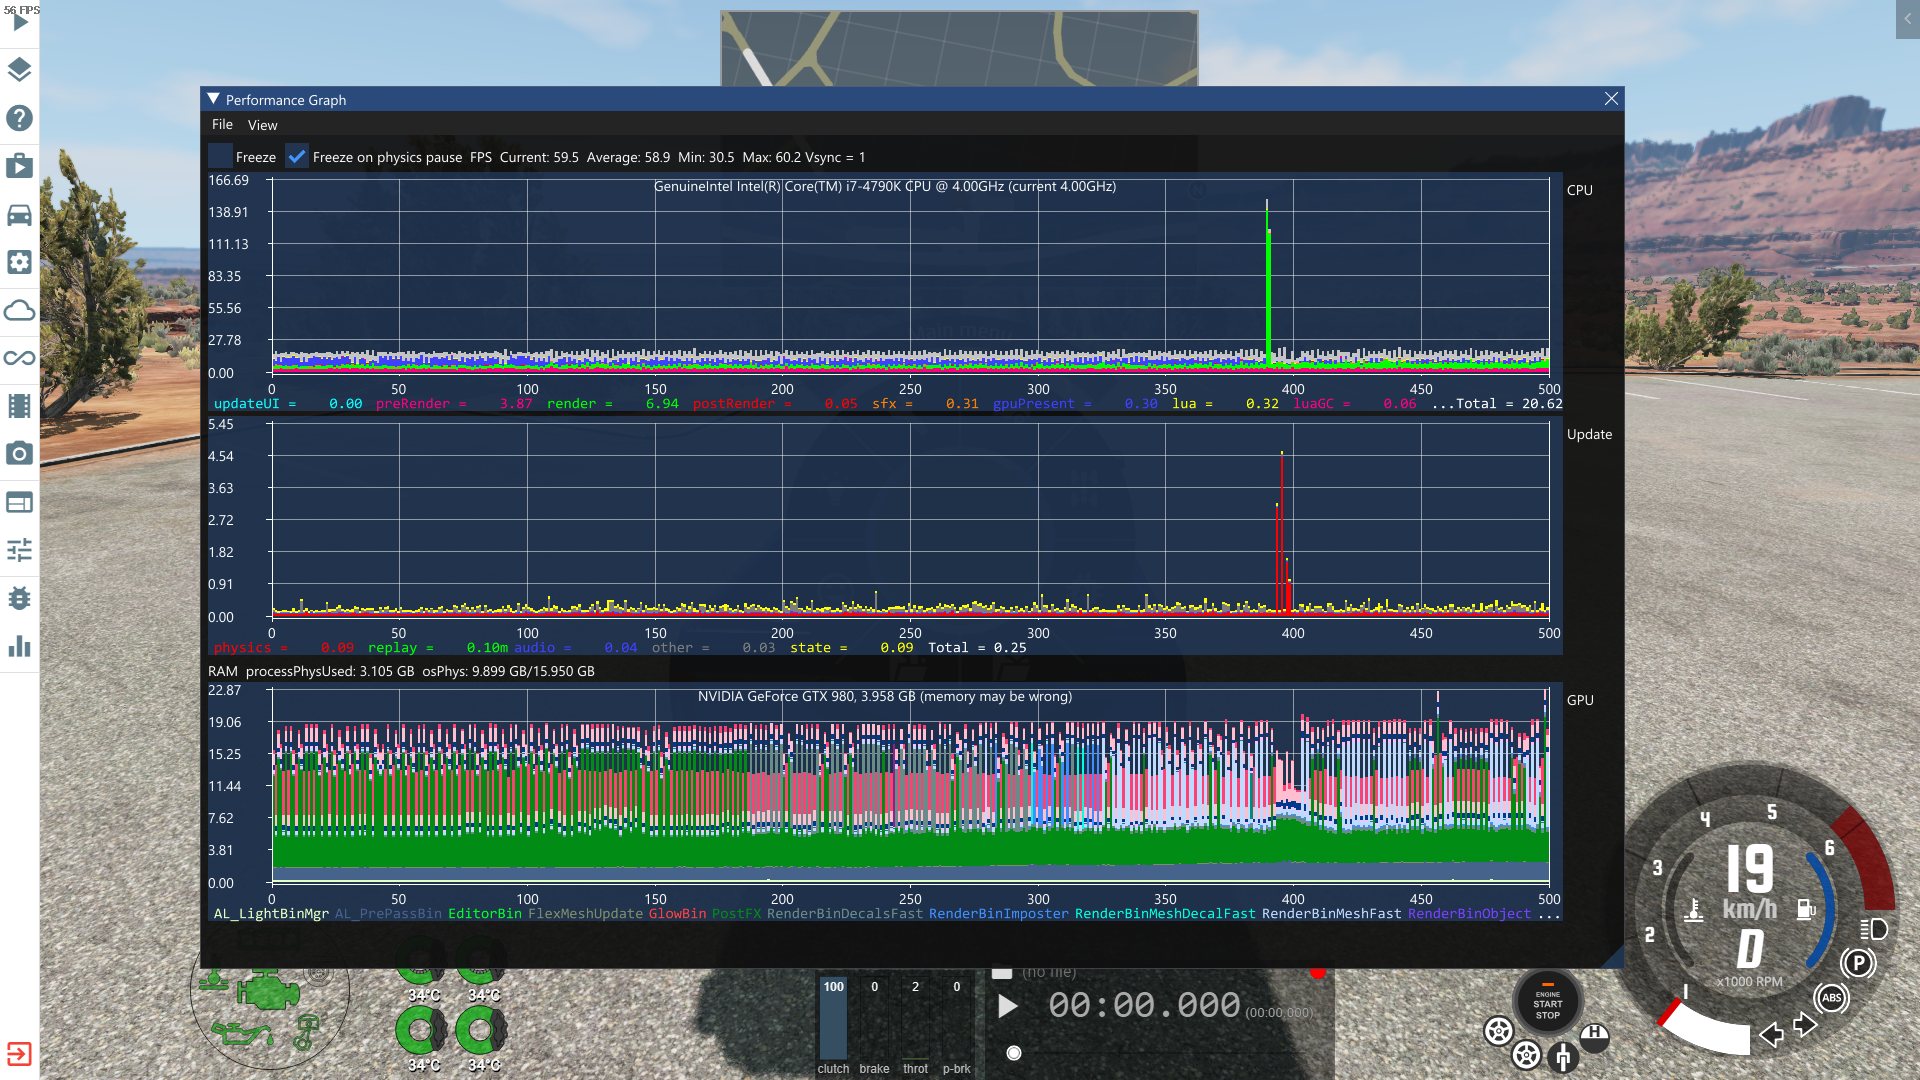Click the red exit icon at sidebar bottom
Image resolution: width=1920 pixels, height=1080 pixels.
tap(19, 1054)
